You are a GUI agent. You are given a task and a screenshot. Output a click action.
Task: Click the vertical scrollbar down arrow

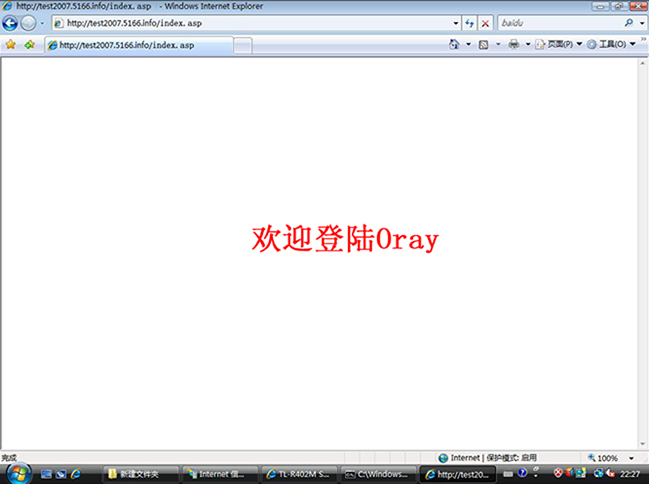click(642, 444)
